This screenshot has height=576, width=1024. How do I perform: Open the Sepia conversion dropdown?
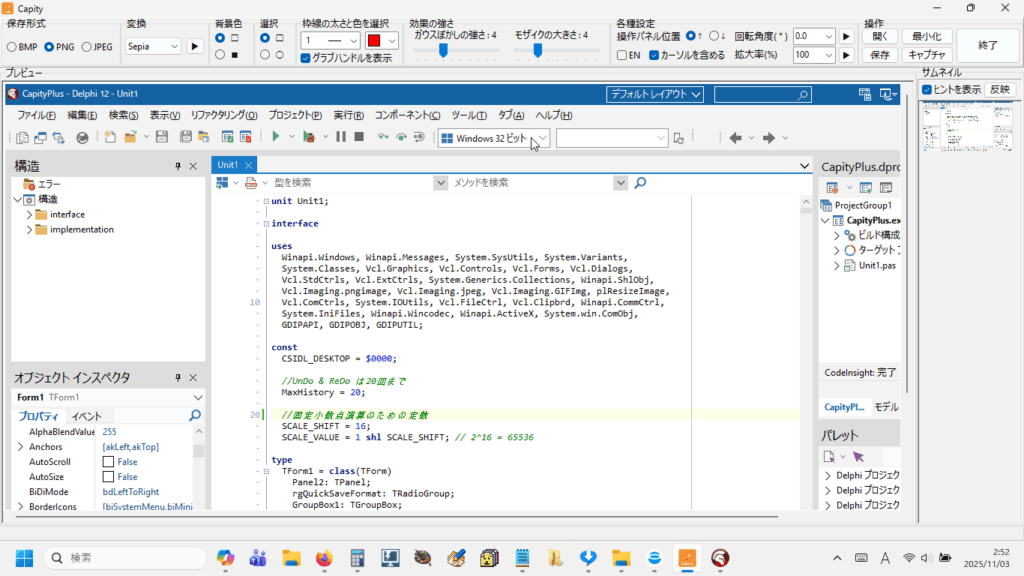153,46
